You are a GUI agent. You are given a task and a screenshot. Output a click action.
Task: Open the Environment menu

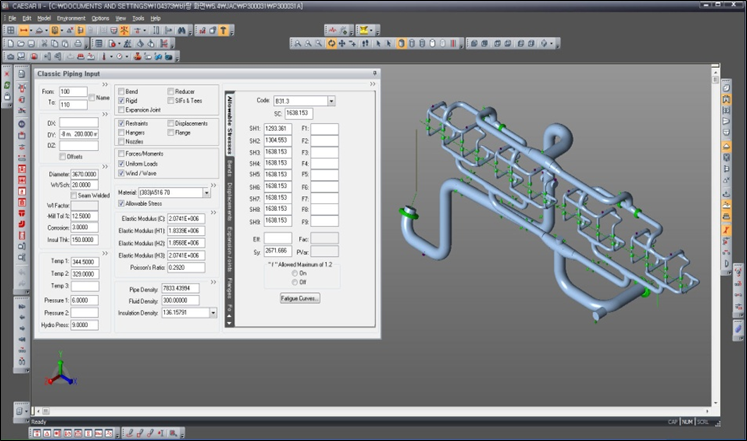pos(71,18)
